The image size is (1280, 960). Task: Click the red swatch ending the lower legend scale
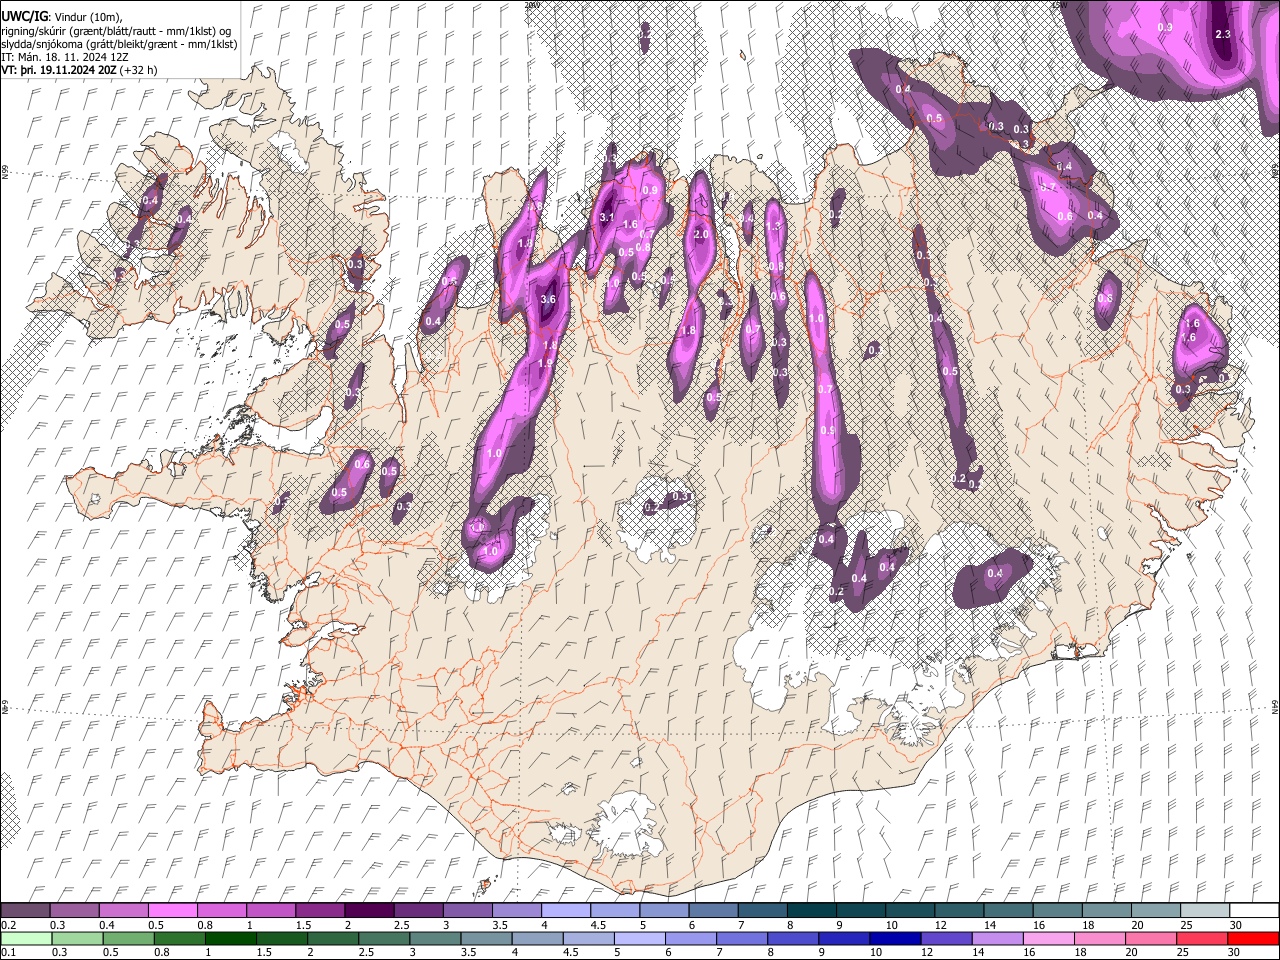coord(1253,938)
